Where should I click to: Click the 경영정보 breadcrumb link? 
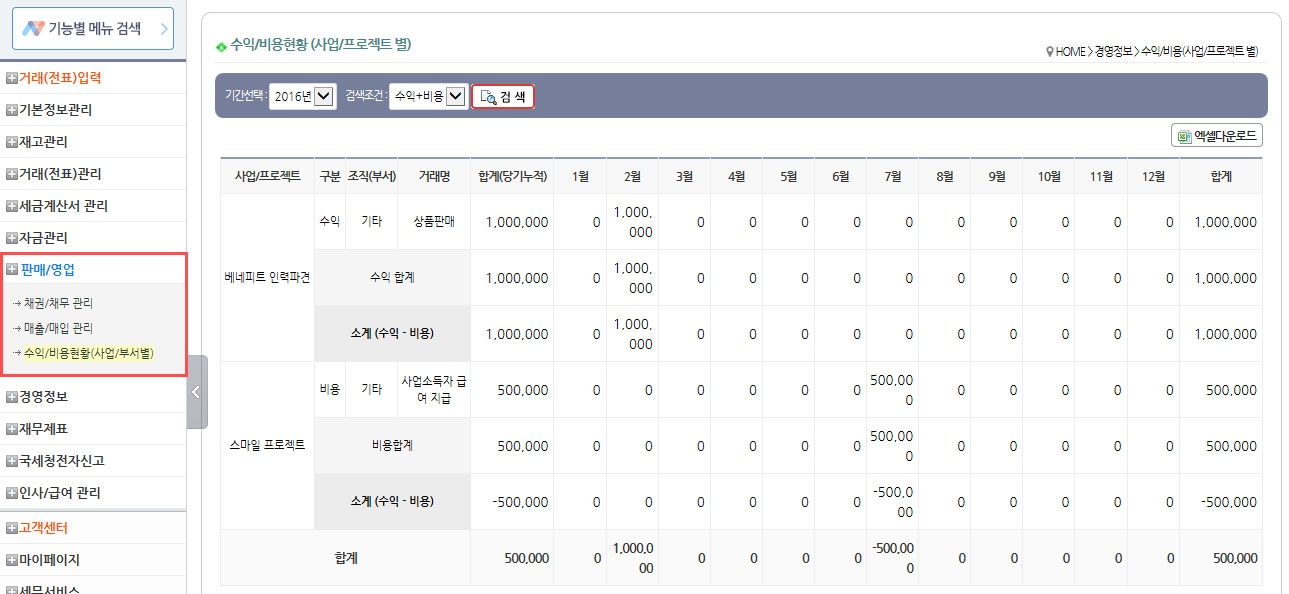tap(1114, 51)
